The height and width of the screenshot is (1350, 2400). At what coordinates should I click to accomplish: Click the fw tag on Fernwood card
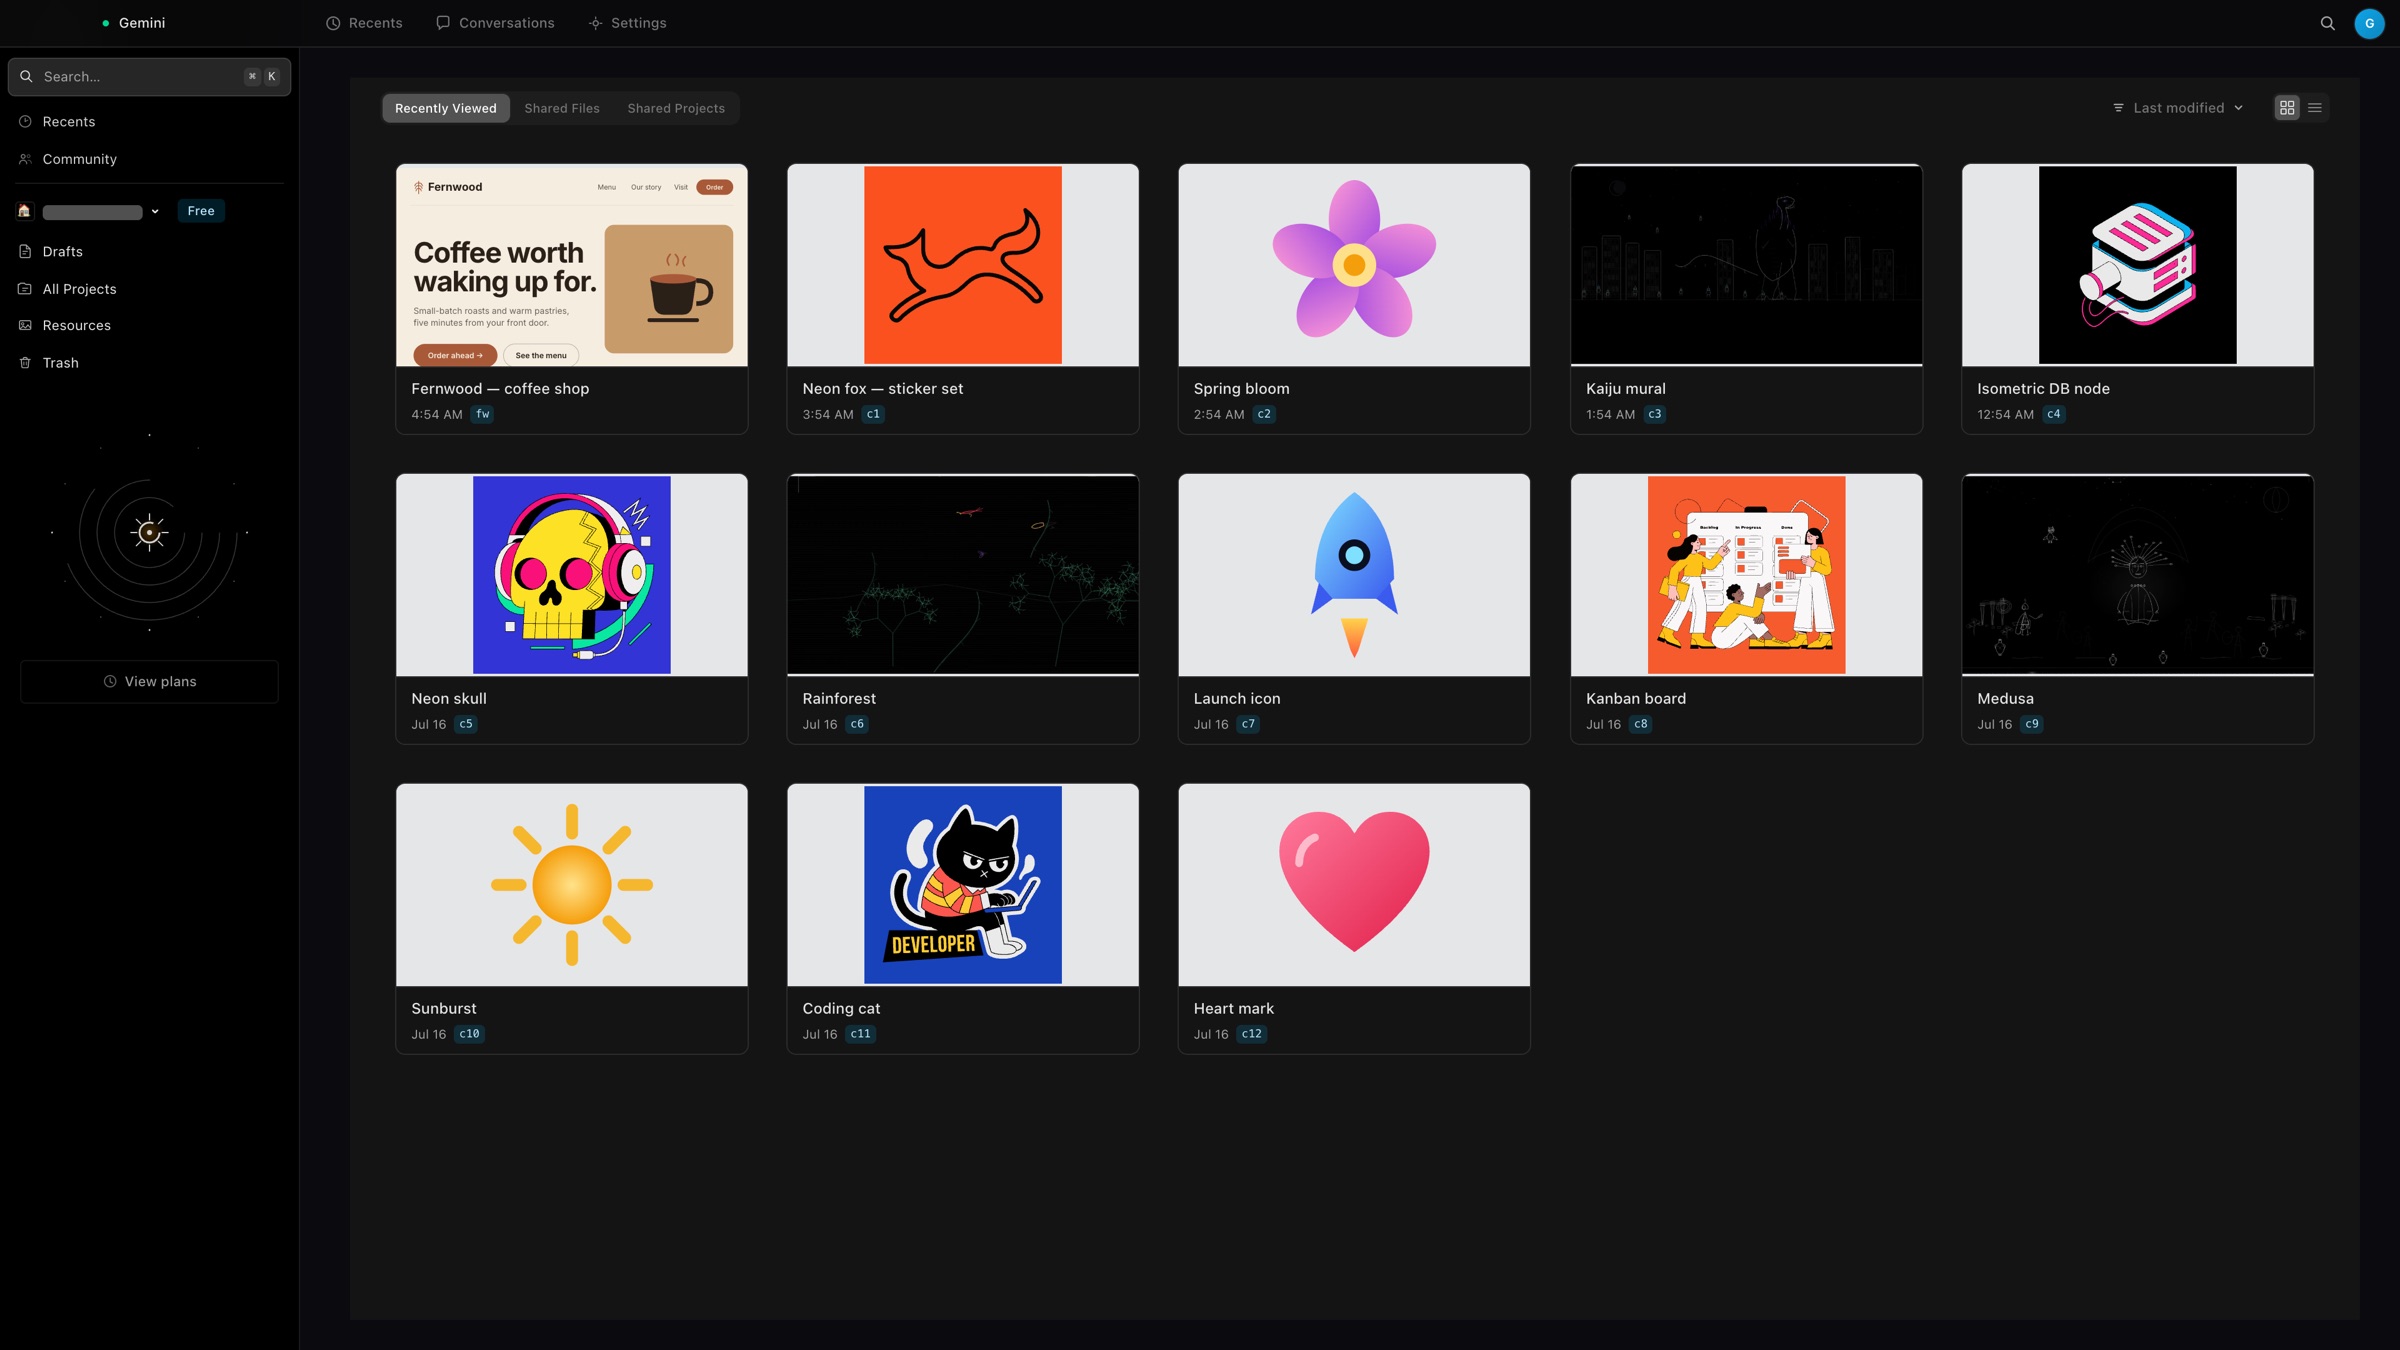483,414
